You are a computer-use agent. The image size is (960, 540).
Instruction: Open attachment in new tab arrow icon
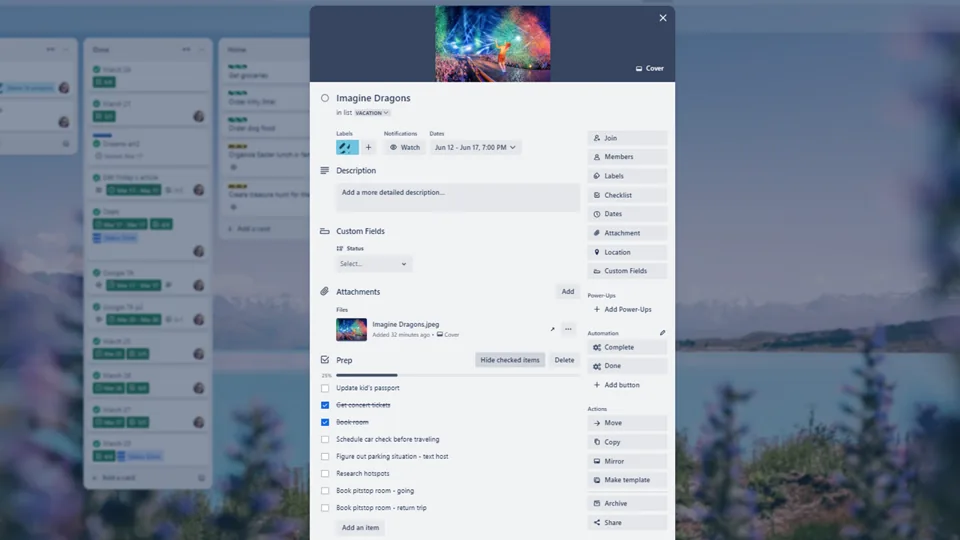[x=552, y=329]
